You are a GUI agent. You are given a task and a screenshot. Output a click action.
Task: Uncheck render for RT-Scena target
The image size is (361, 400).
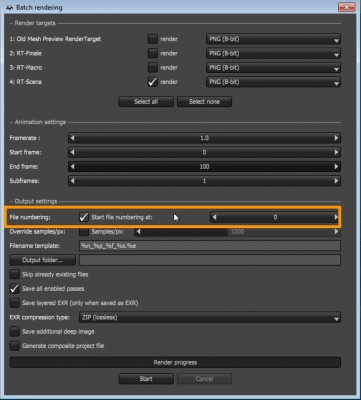(153, 82)
